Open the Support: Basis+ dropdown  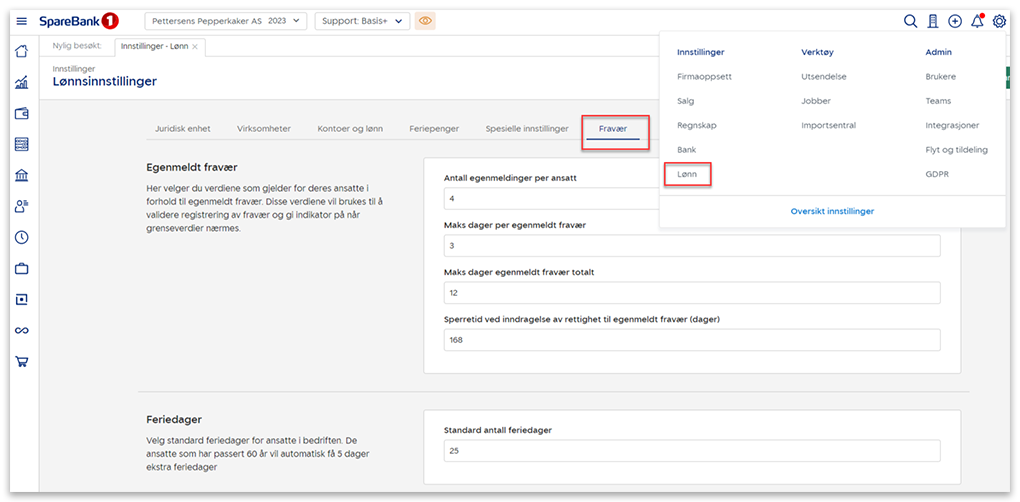click(x=362, y=21)
